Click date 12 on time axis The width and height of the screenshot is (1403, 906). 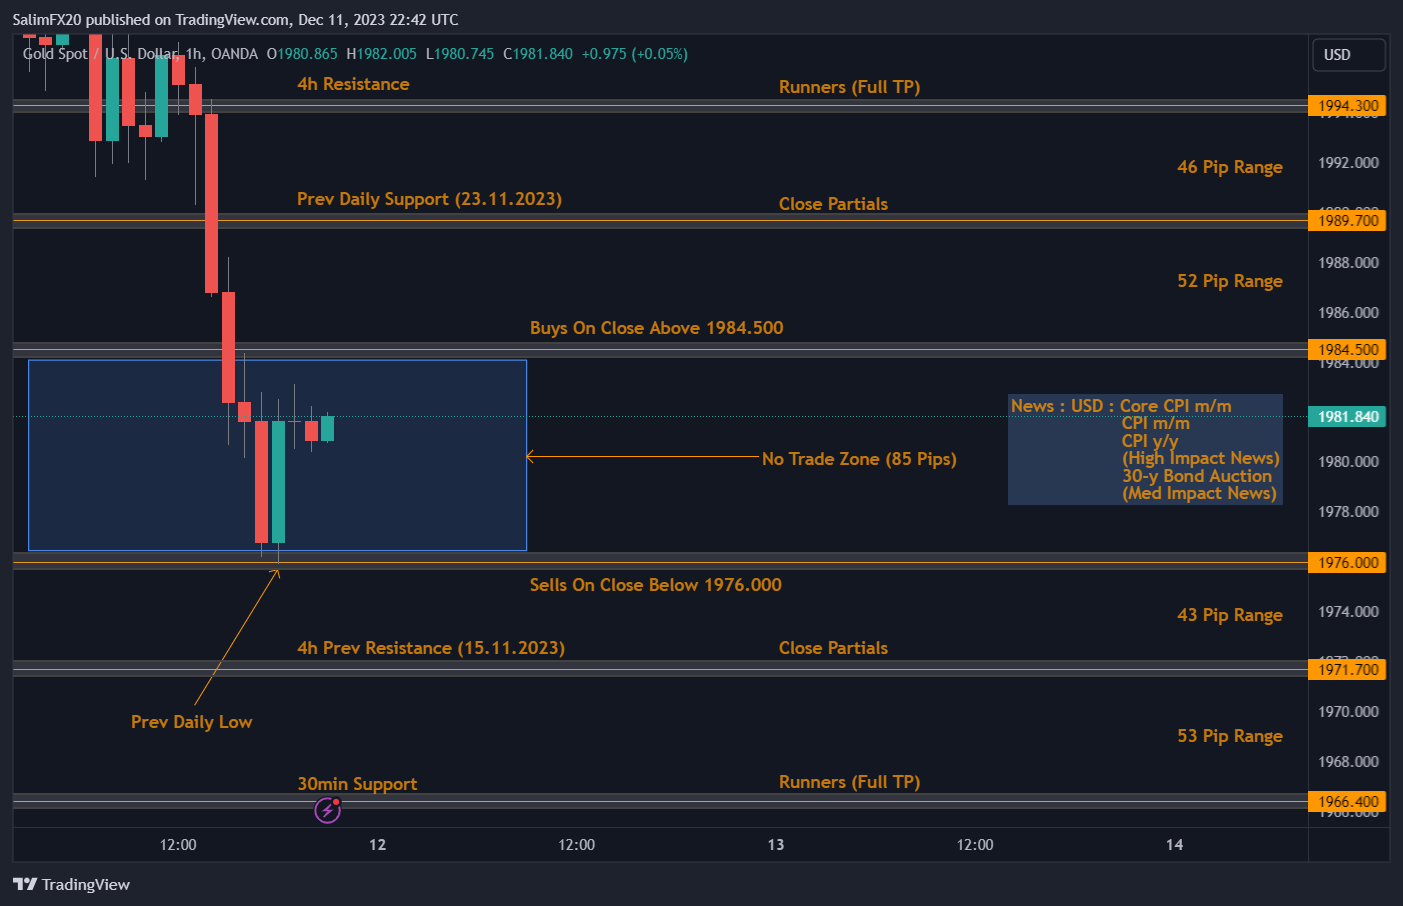pyautogui.click(x=377, y=845)
